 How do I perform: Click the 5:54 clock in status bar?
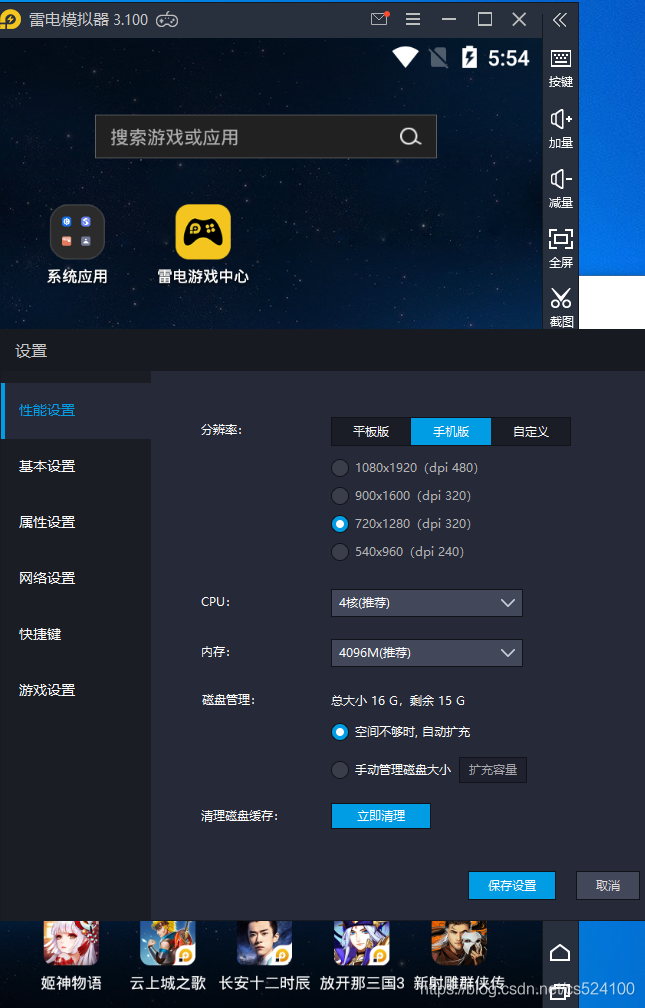coord(508,58)
